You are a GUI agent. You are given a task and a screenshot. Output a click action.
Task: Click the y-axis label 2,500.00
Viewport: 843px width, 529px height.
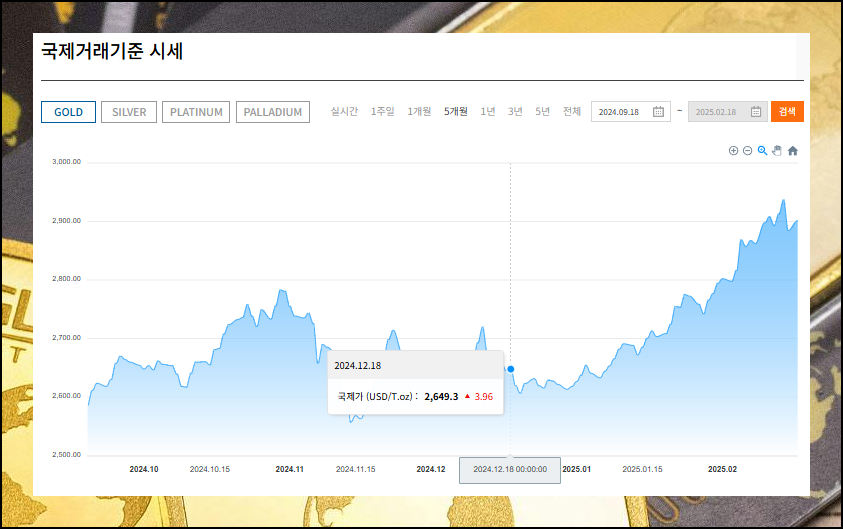(66, 455)
